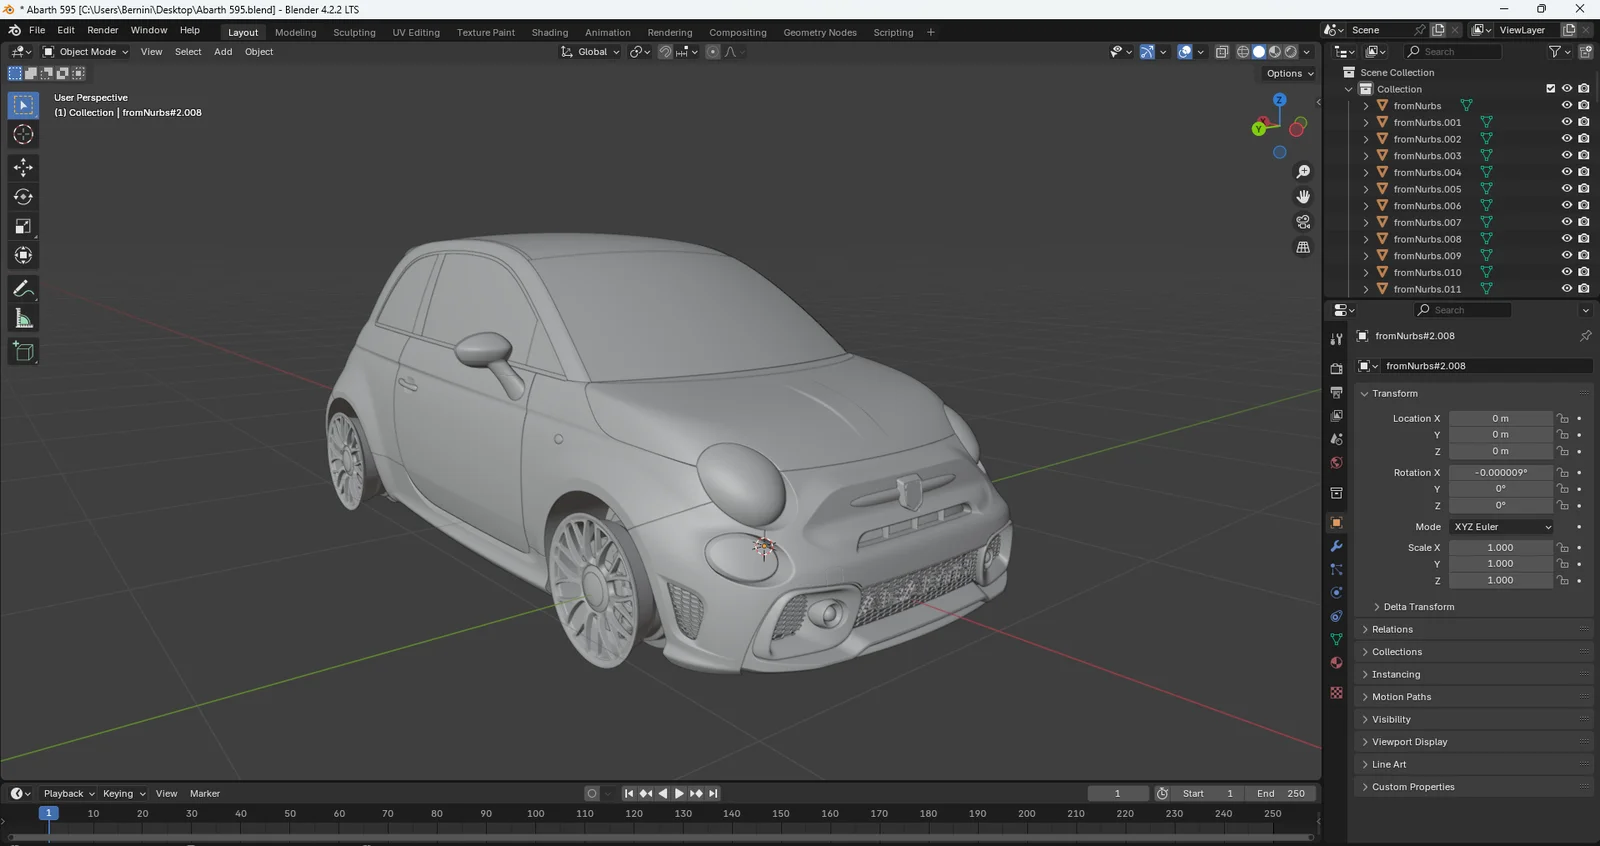The width and height of the screenshot is (1600, 846).
Task: Toggle X-ray display in viewport header
Action: [1222, 52]
